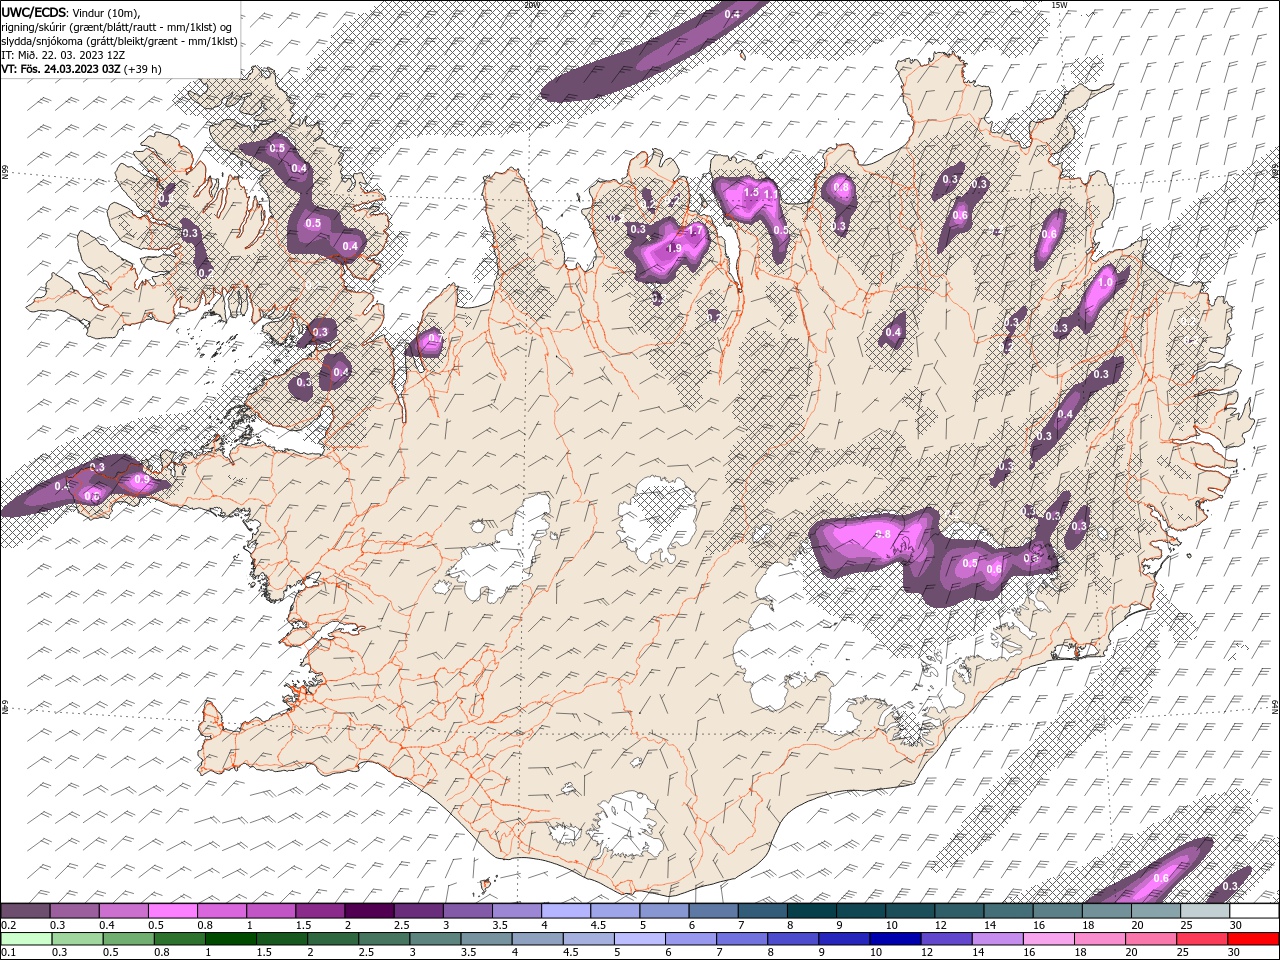Click the deep blue swatch starting at 10 in bottom legend row
1280x960 pixels.
tap(896, 939)
